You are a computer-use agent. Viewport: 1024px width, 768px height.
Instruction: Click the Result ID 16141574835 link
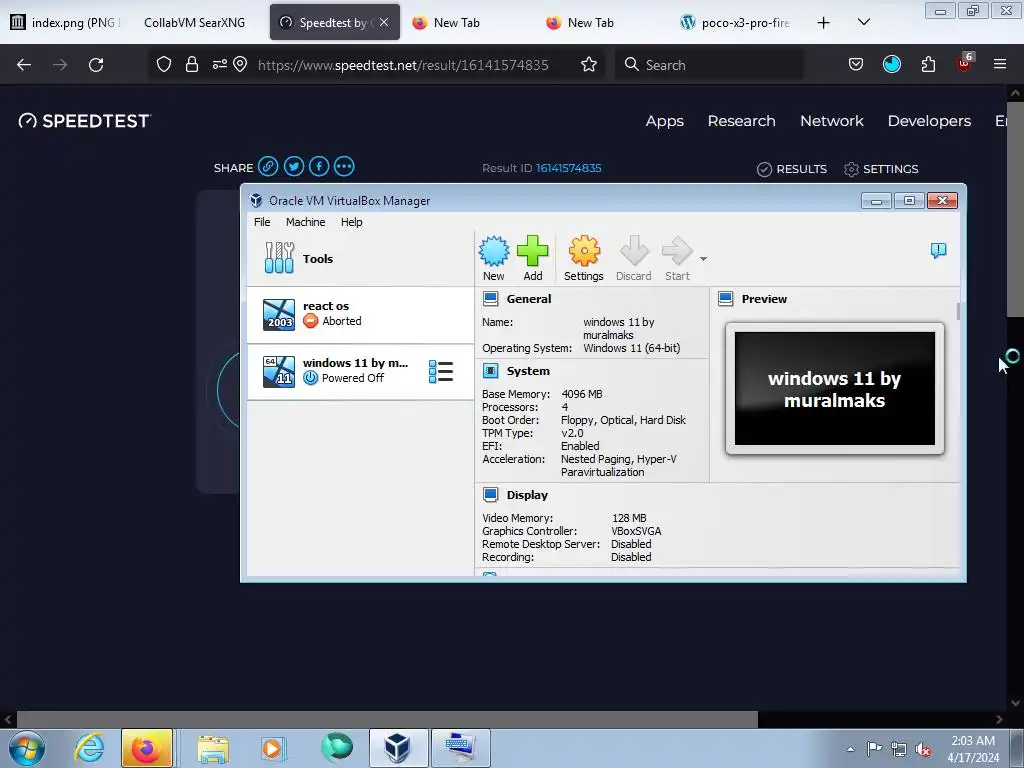tap(568, 168)
